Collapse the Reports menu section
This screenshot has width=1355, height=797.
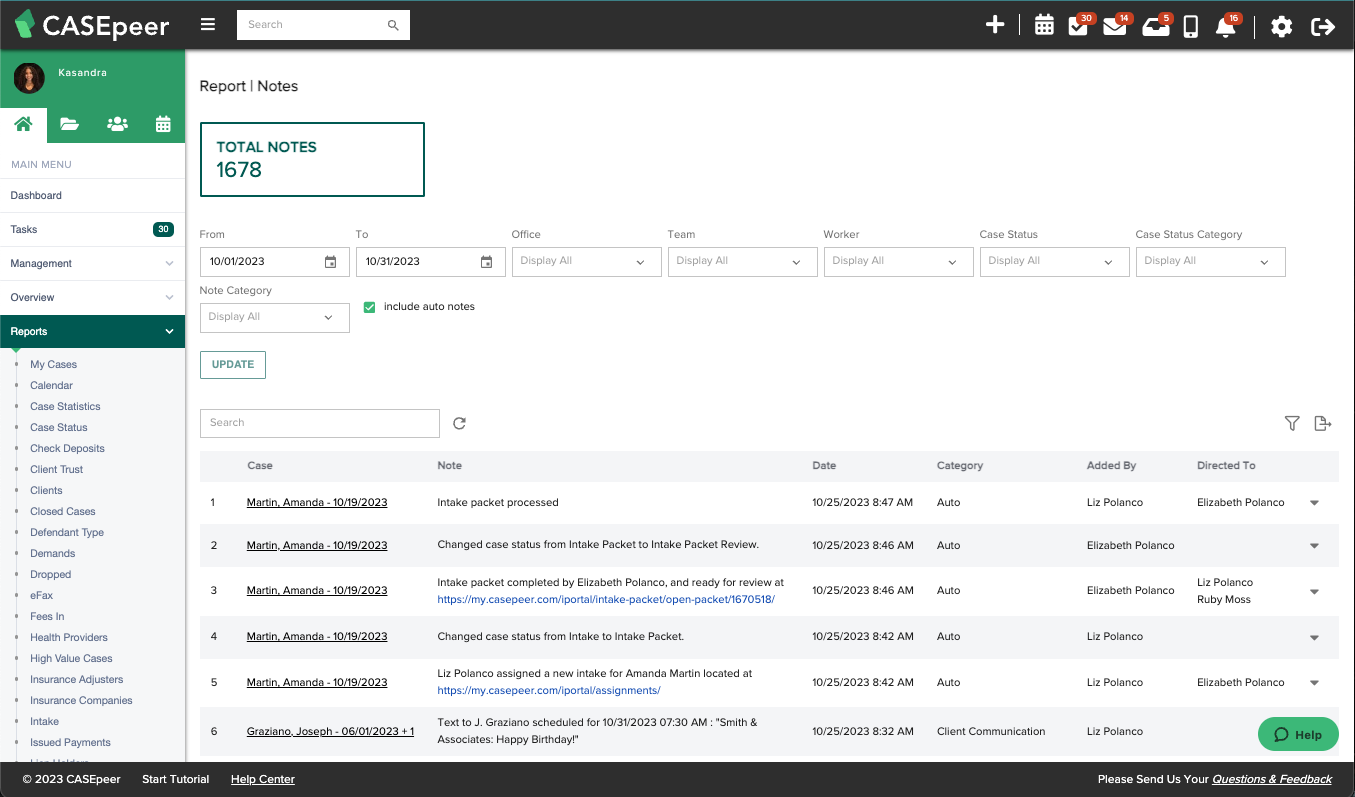[x=92, y=332]
